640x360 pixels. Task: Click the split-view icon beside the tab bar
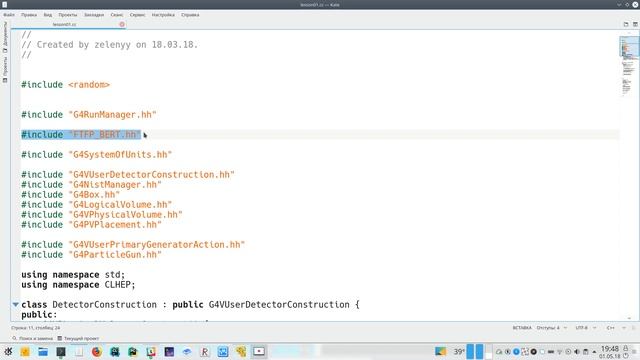coord(635,24)
